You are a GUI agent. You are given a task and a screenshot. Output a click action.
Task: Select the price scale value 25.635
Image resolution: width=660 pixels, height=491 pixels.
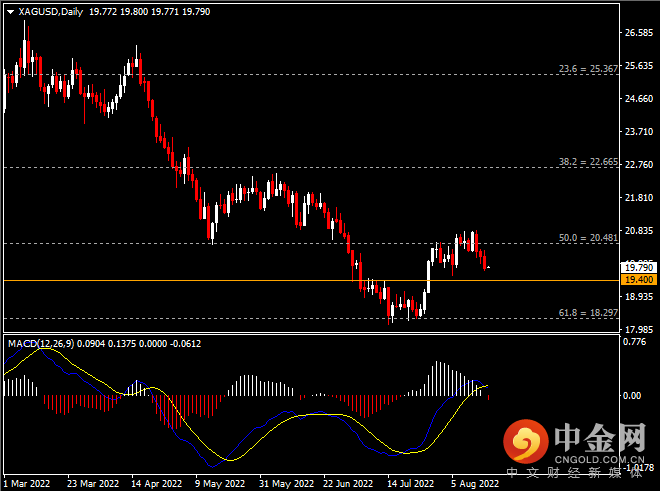pos(639,66)
